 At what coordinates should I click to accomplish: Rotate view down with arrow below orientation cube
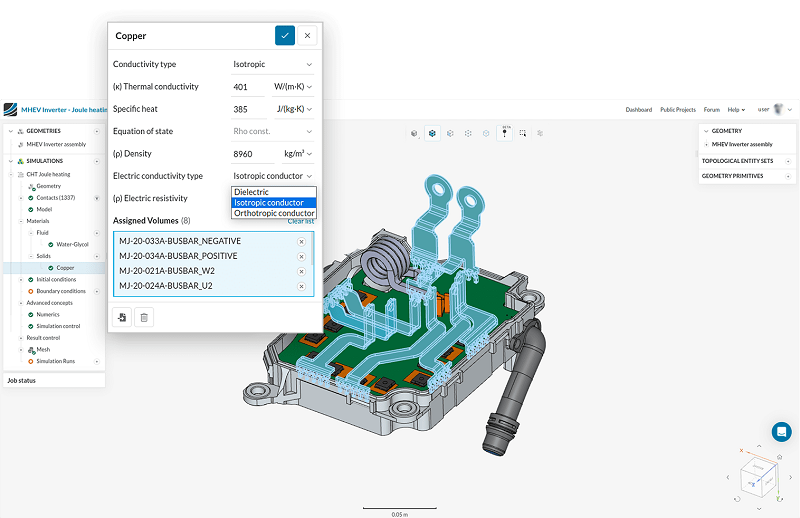759,509
